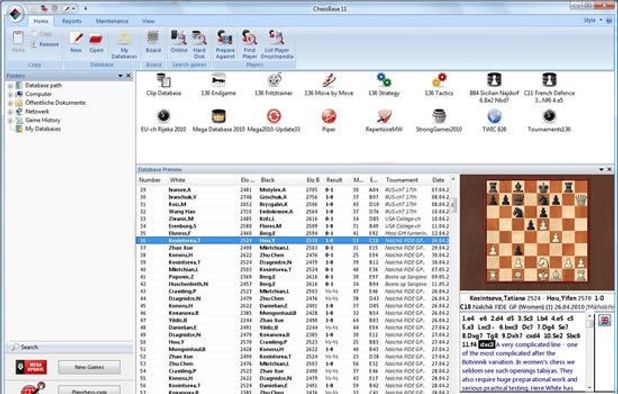Click the ChessBase application logo button

click(x=16, y=13)
